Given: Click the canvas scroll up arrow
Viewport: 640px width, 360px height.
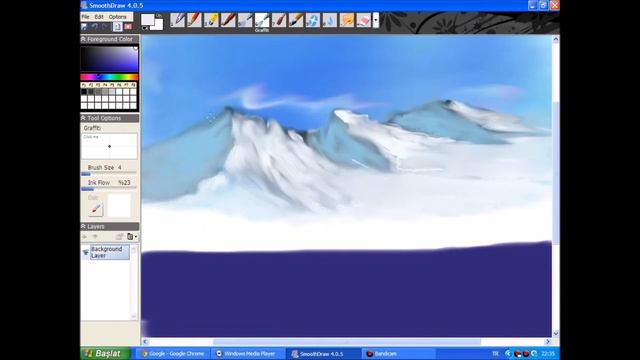Looking at the screenshot, I should click(x=556, y=40).
